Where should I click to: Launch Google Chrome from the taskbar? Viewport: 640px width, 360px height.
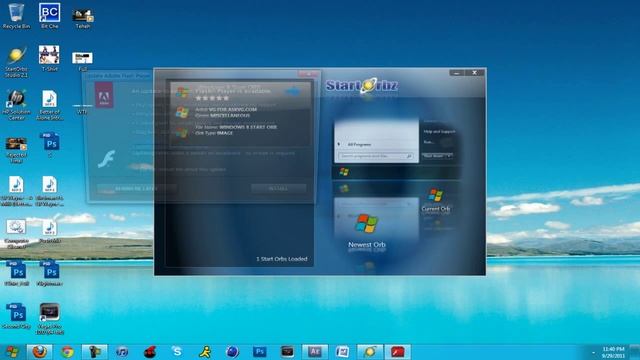coord(67,351)
